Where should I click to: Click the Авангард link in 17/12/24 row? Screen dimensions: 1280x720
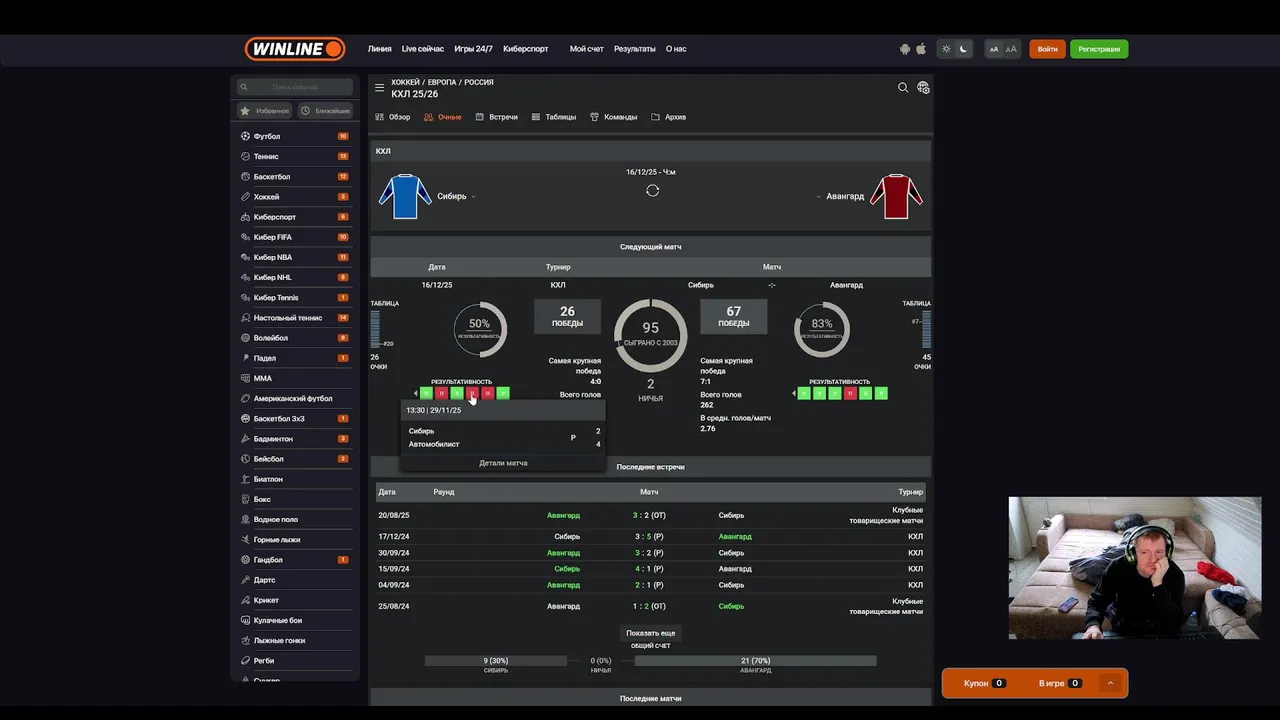tap(735, 537)
